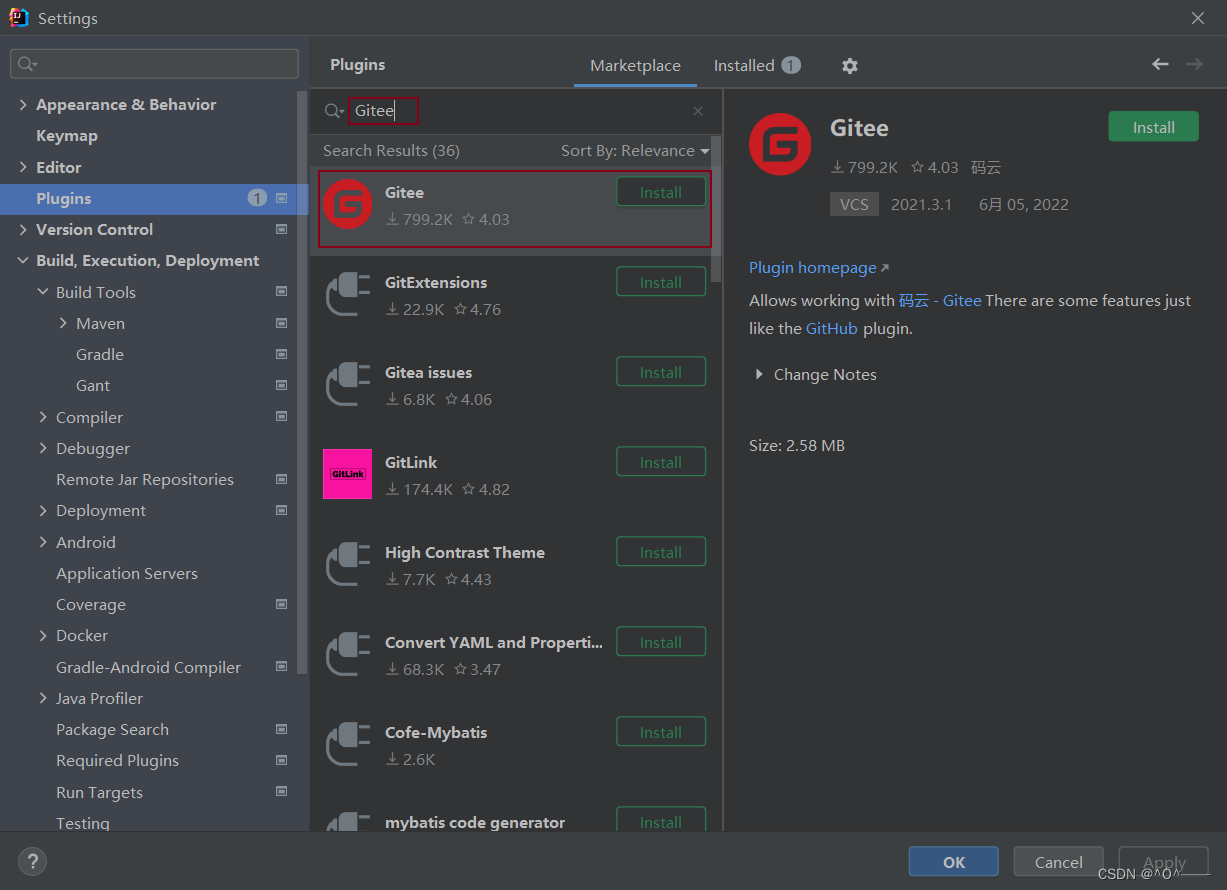Expand the Change Notes section
The width and height of the screenshot is (1227, 890).
pyautogui.click(x=758, y=375)
